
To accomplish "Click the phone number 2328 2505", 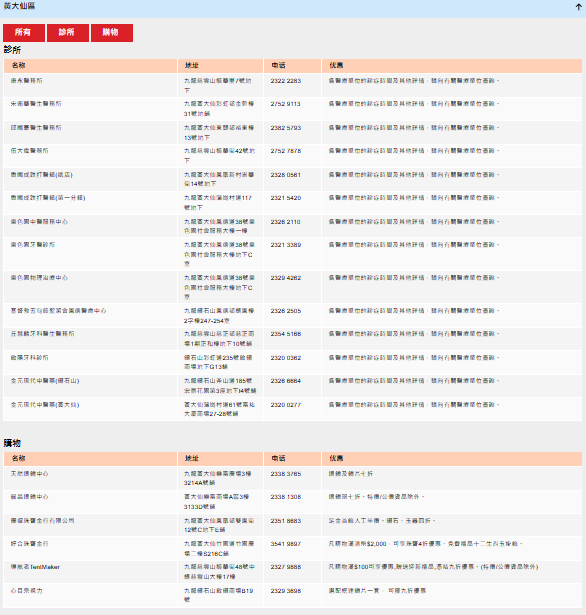I will [286, 311].
